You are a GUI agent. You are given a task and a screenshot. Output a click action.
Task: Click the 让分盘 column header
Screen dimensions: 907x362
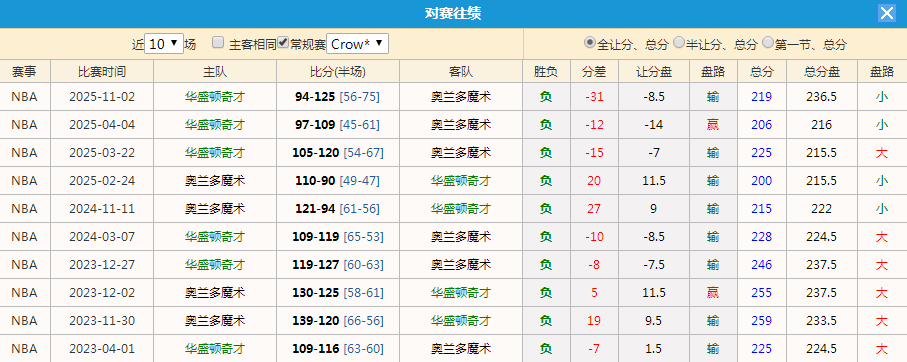654,72
